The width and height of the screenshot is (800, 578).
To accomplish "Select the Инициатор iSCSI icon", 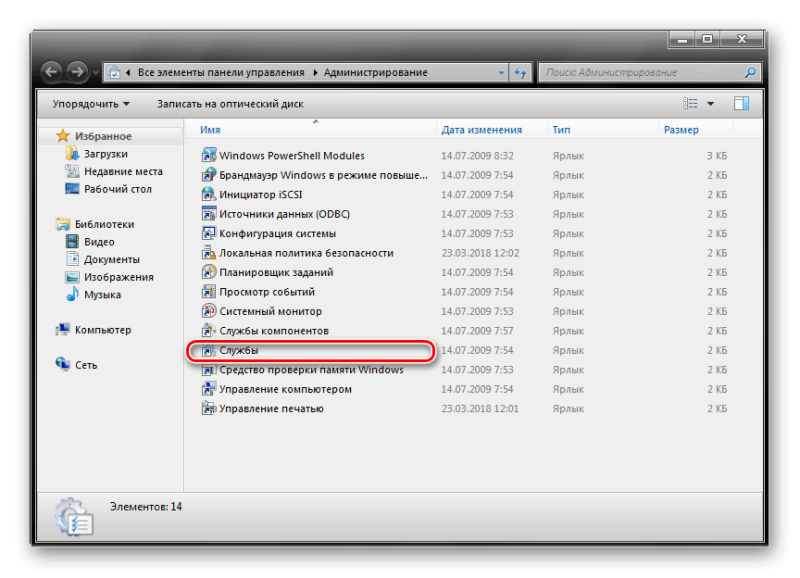I will pos(209,195).
